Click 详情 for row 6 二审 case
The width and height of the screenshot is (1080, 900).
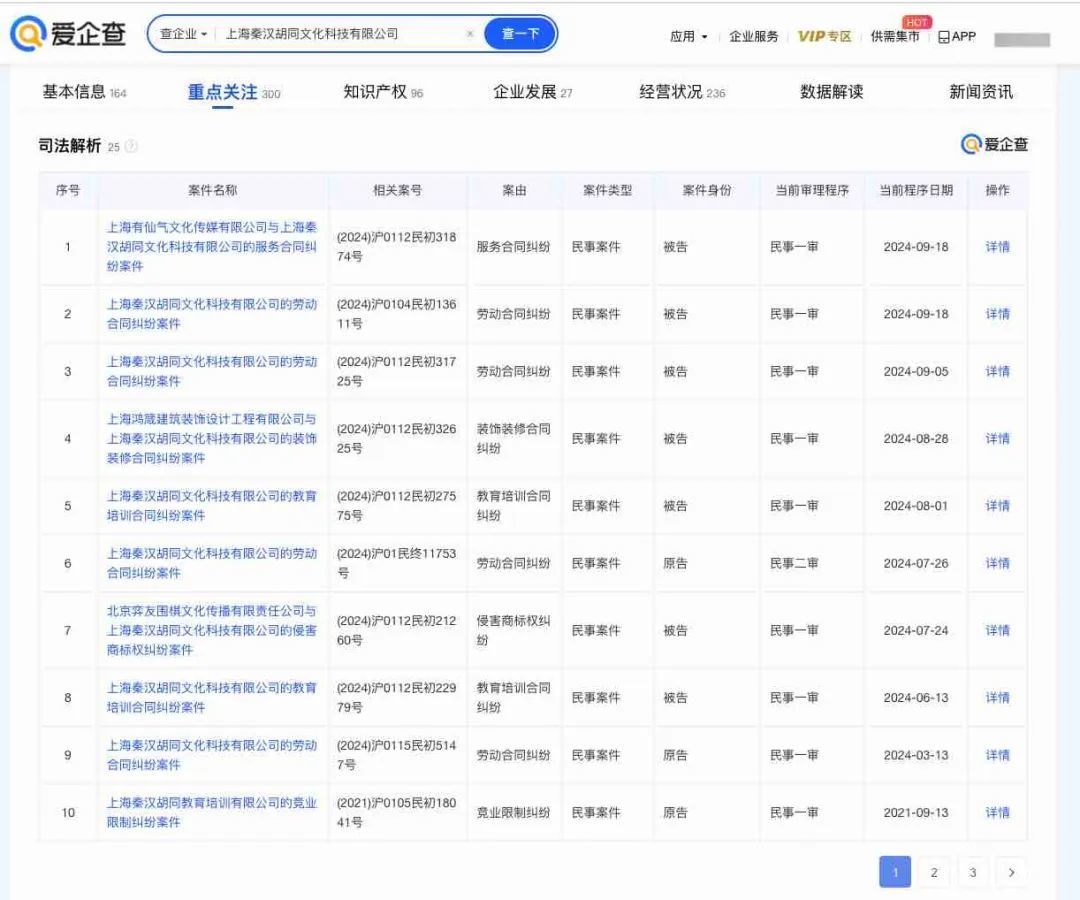[x=997, y=563]
